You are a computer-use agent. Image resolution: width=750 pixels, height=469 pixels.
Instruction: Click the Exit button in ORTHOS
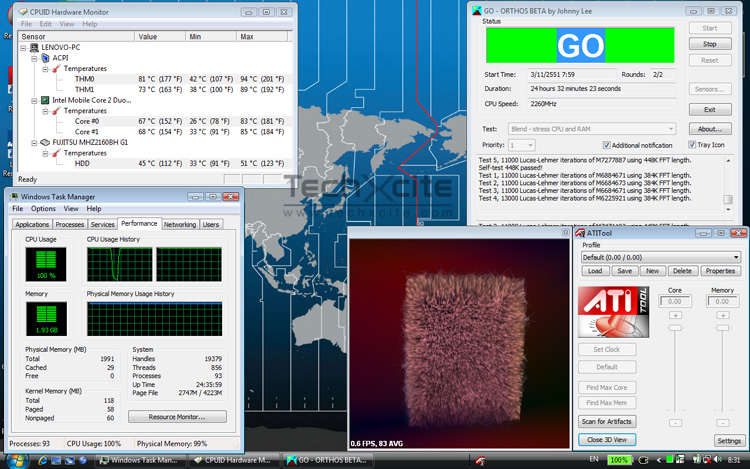[710, 109]
